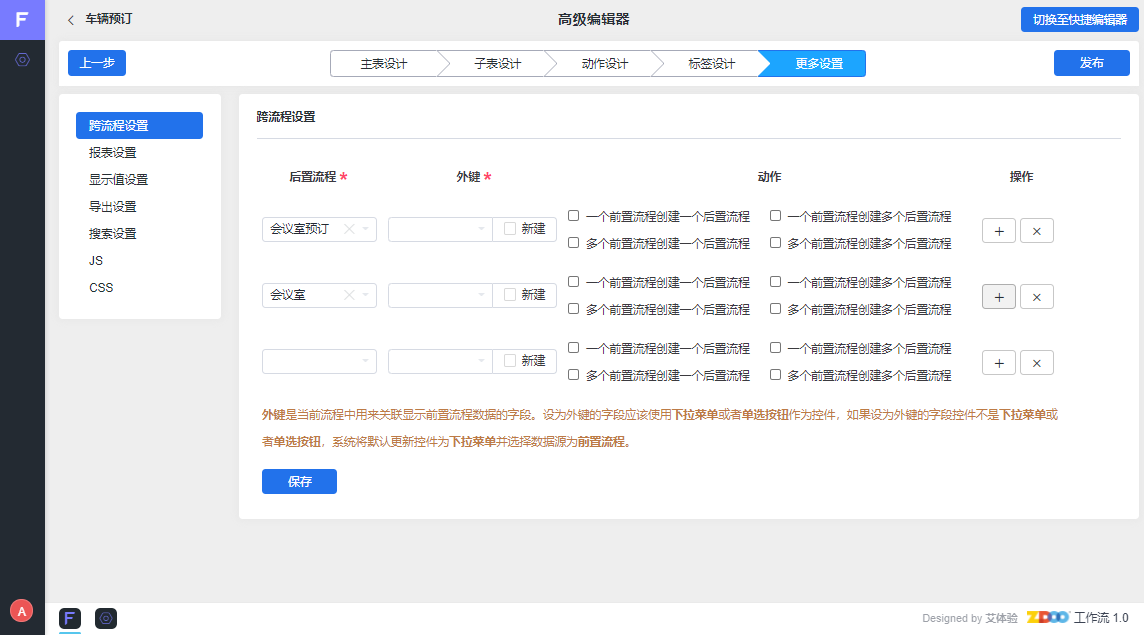Open the 外键 dropdown for 会议室 row
Viewport: 1144px width, 635px height.
pos(440,295)
